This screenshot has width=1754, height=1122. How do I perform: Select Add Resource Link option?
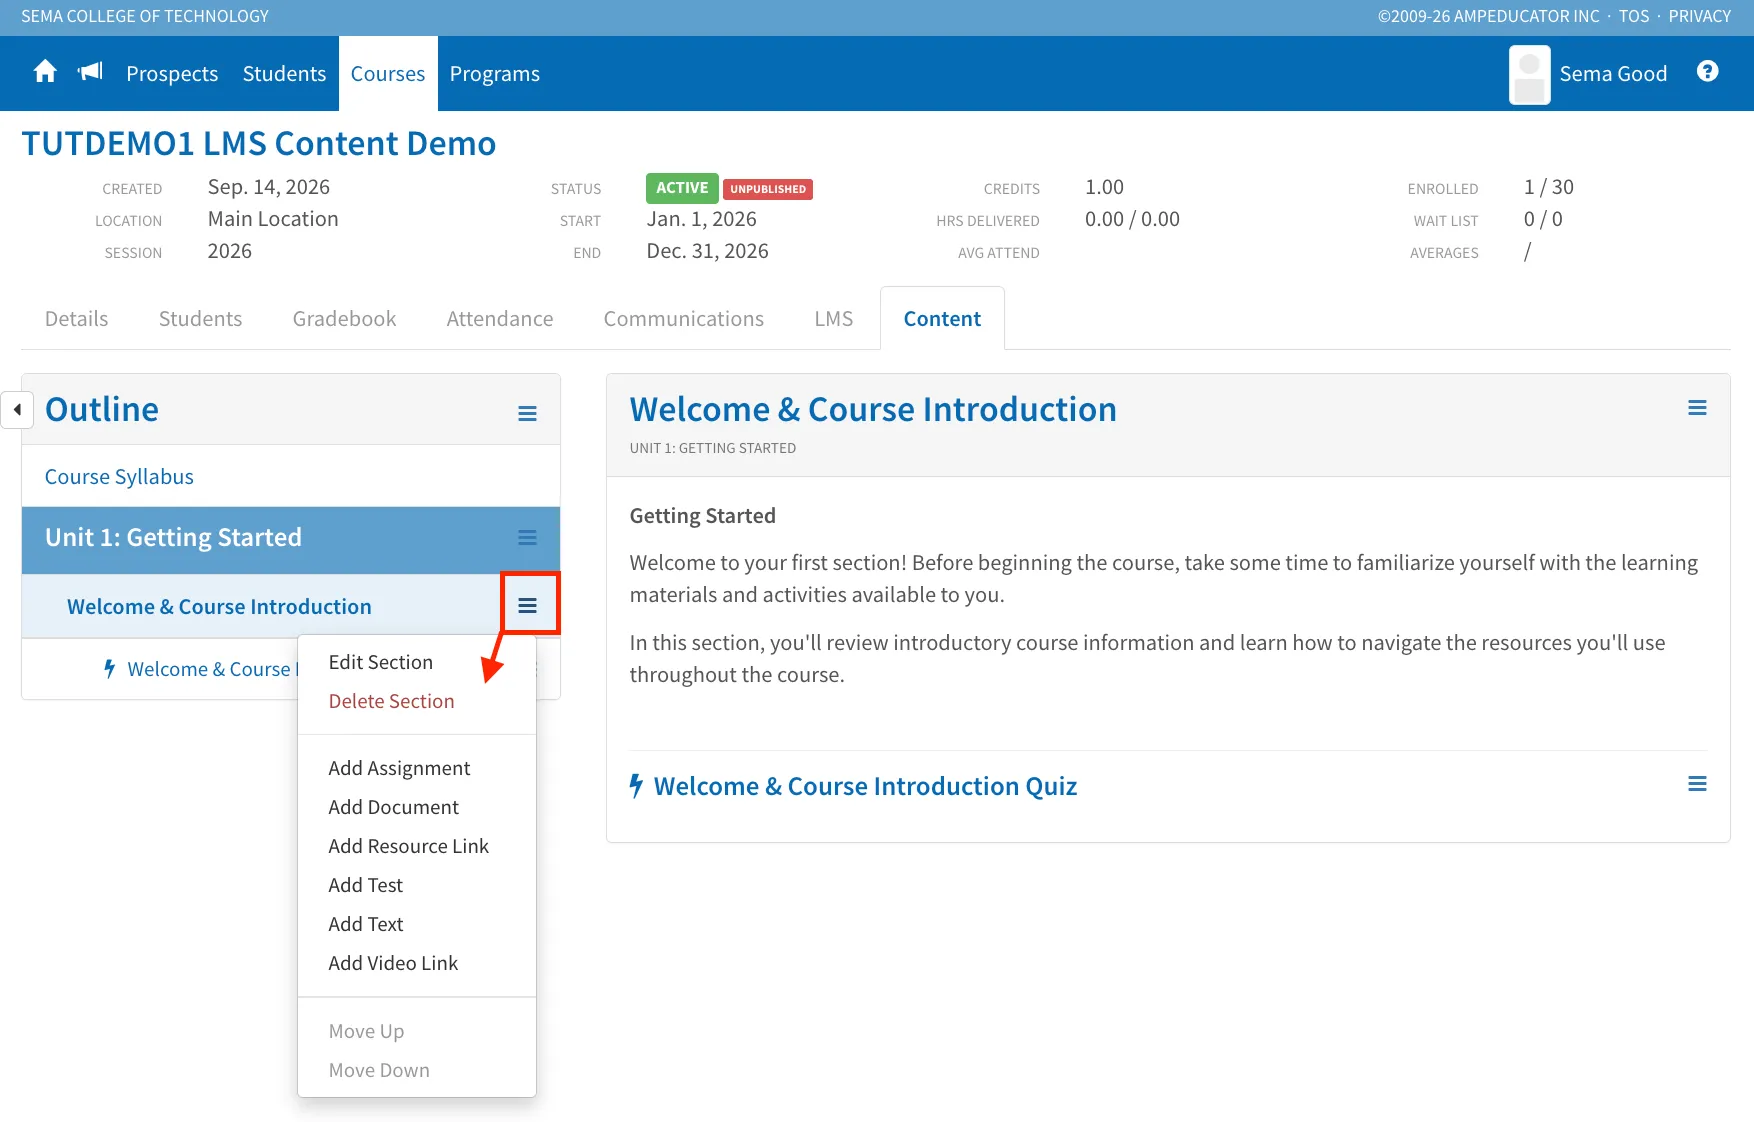409,846
